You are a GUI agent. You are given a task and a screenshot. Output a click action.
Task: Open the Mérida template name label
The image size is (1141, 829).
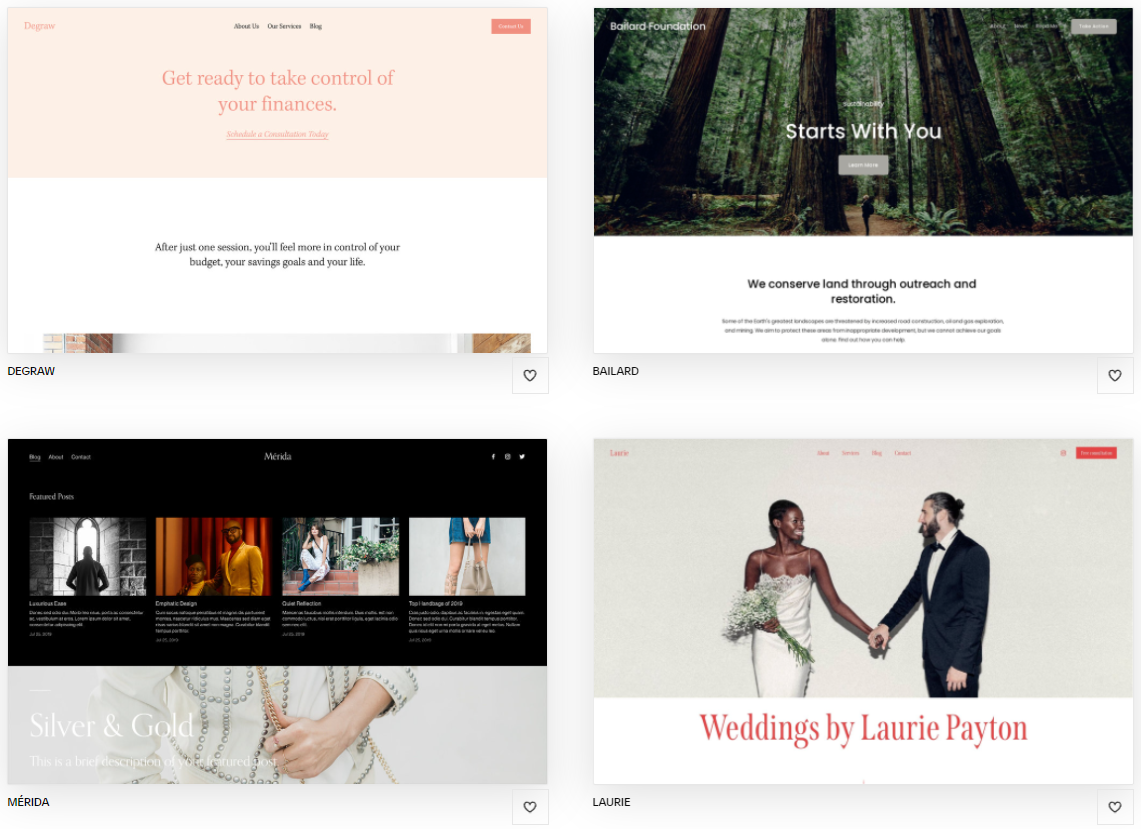[x=28, y=802]
